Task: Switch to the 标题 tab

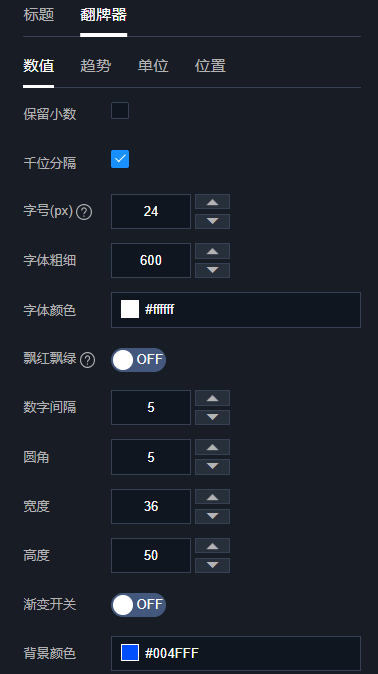Action: pos(39,15)
